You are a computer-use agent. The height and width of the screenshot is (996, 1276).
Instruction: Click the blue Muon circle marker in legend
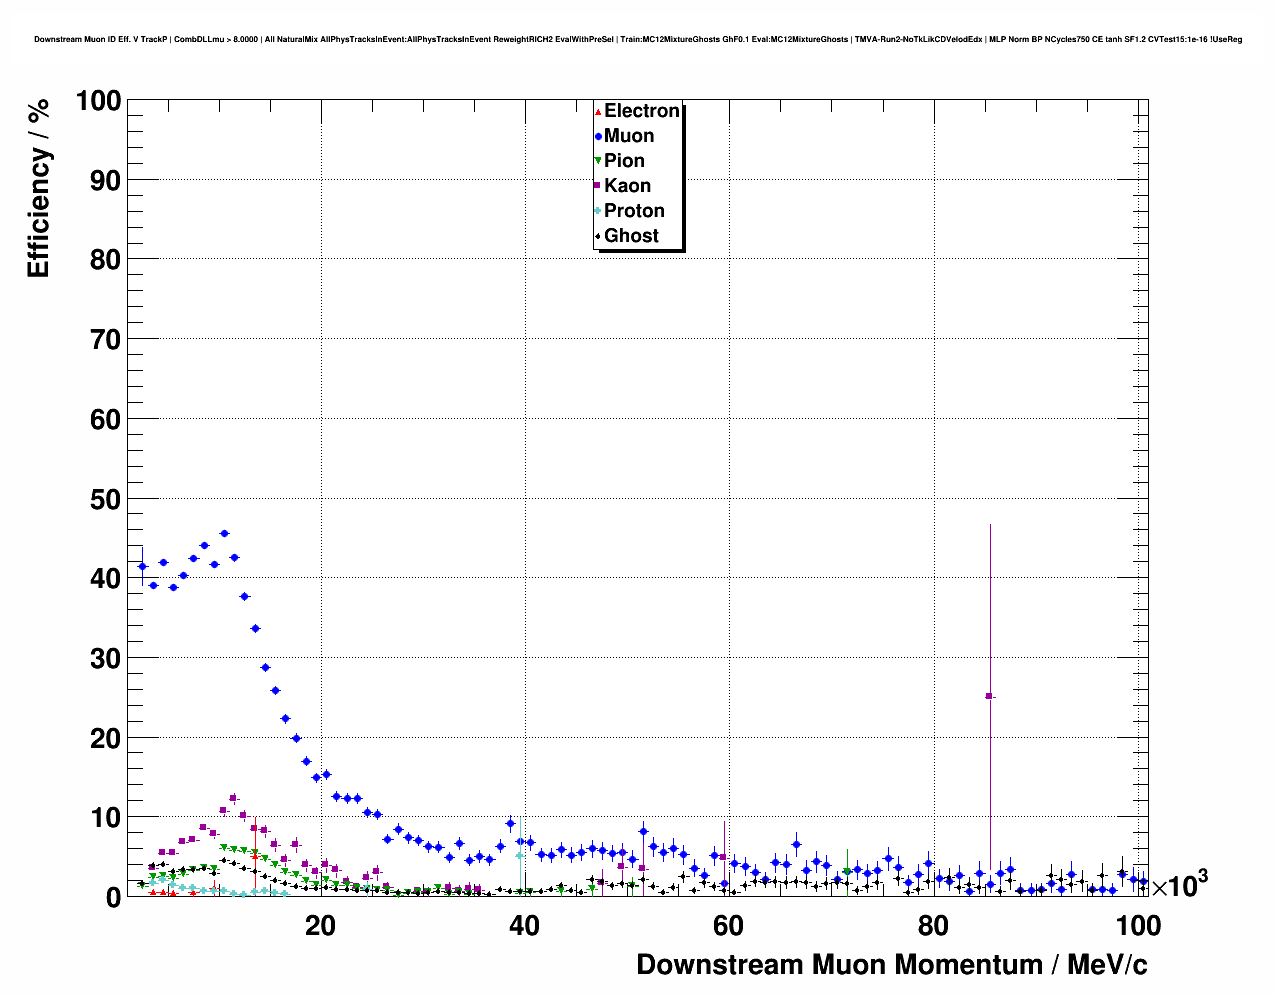pyautogui.click(x=598, y=136)
